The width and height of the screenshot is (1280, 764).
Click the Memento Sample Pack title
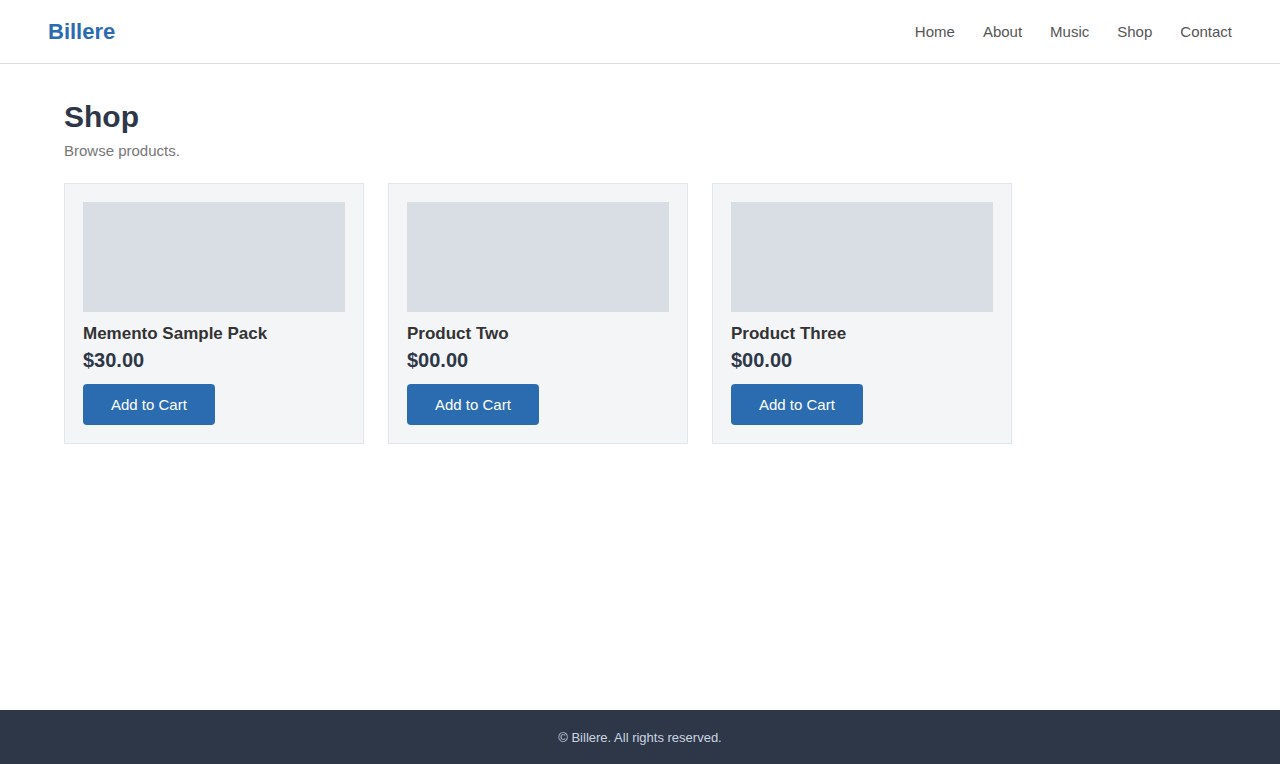175,333
